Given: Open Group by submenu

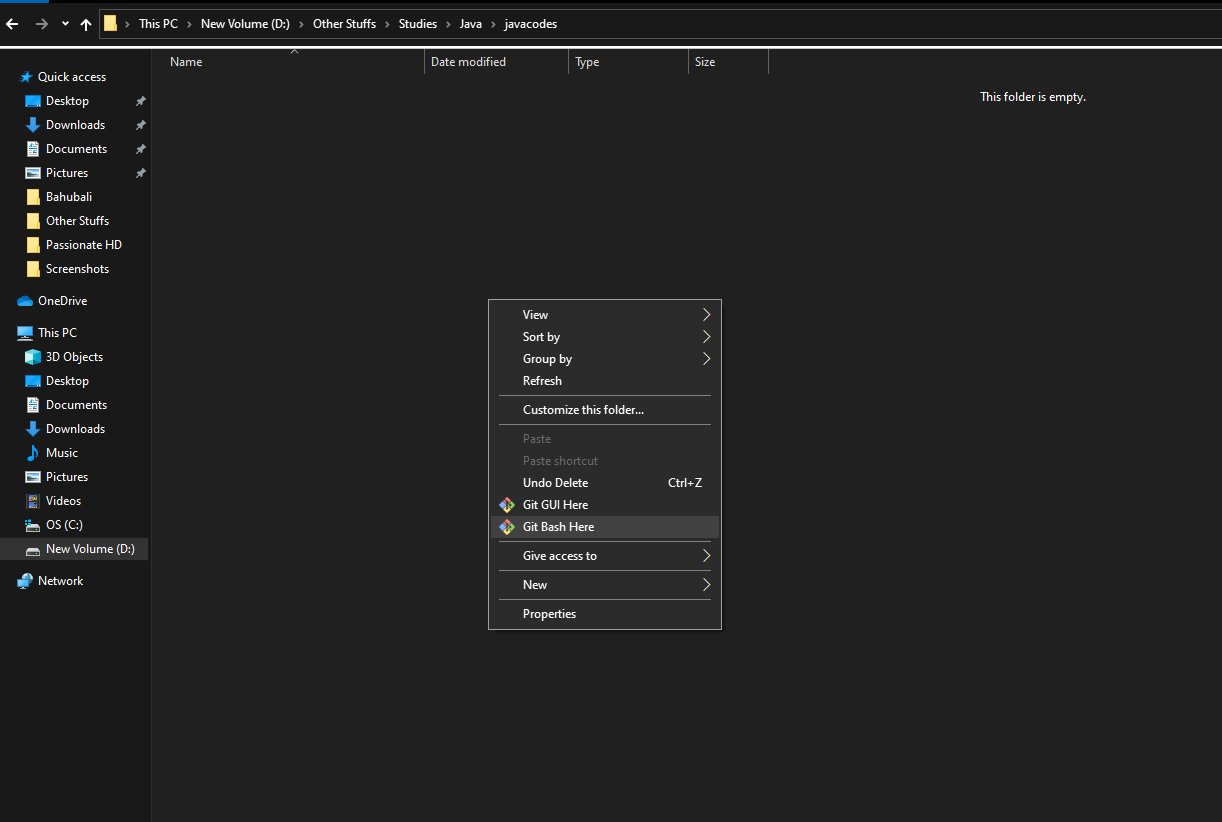Looking at the screenshot, I should coord(605,359).
